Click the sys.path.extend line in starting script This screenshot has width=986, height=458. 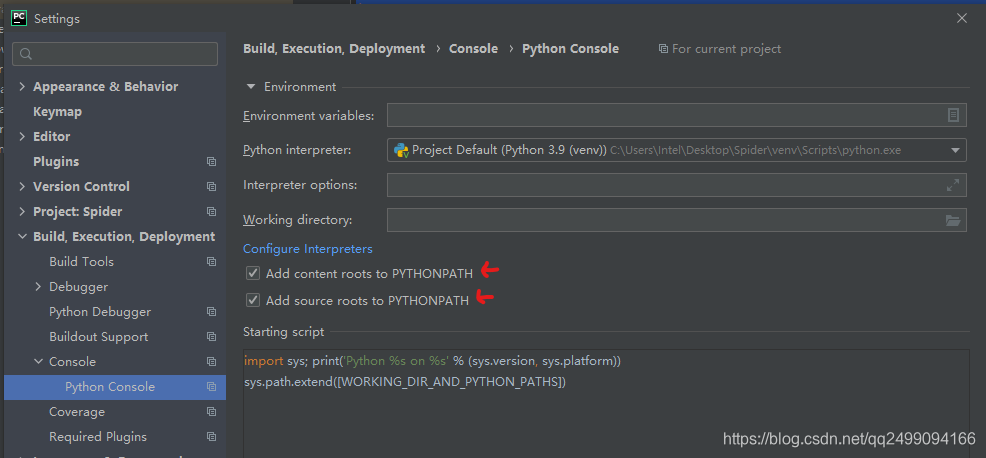[x=404, y=382]
